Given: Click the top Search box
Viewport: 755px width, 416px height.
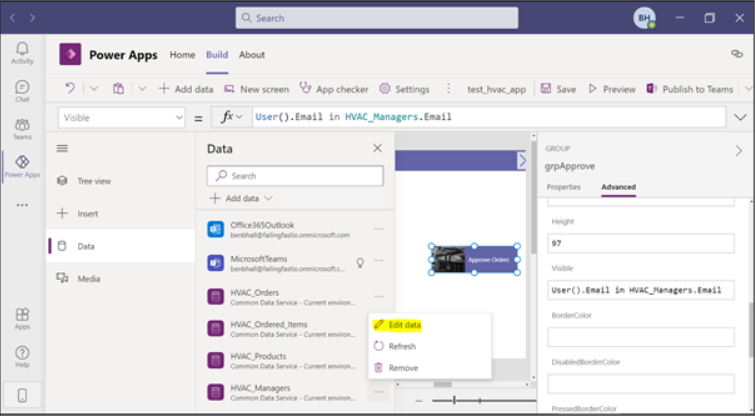Looking at the screenshot, I should pyautogui.click(x=377, y=18).
